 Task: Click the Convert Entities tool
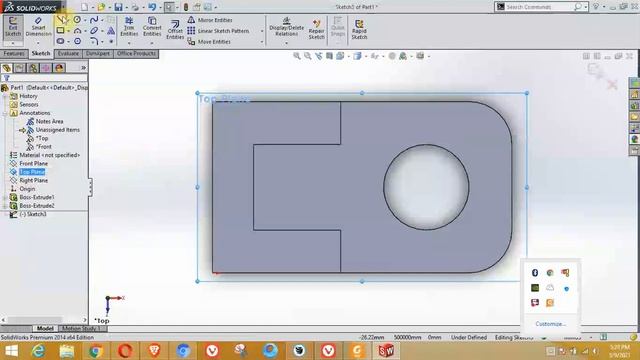152,27
